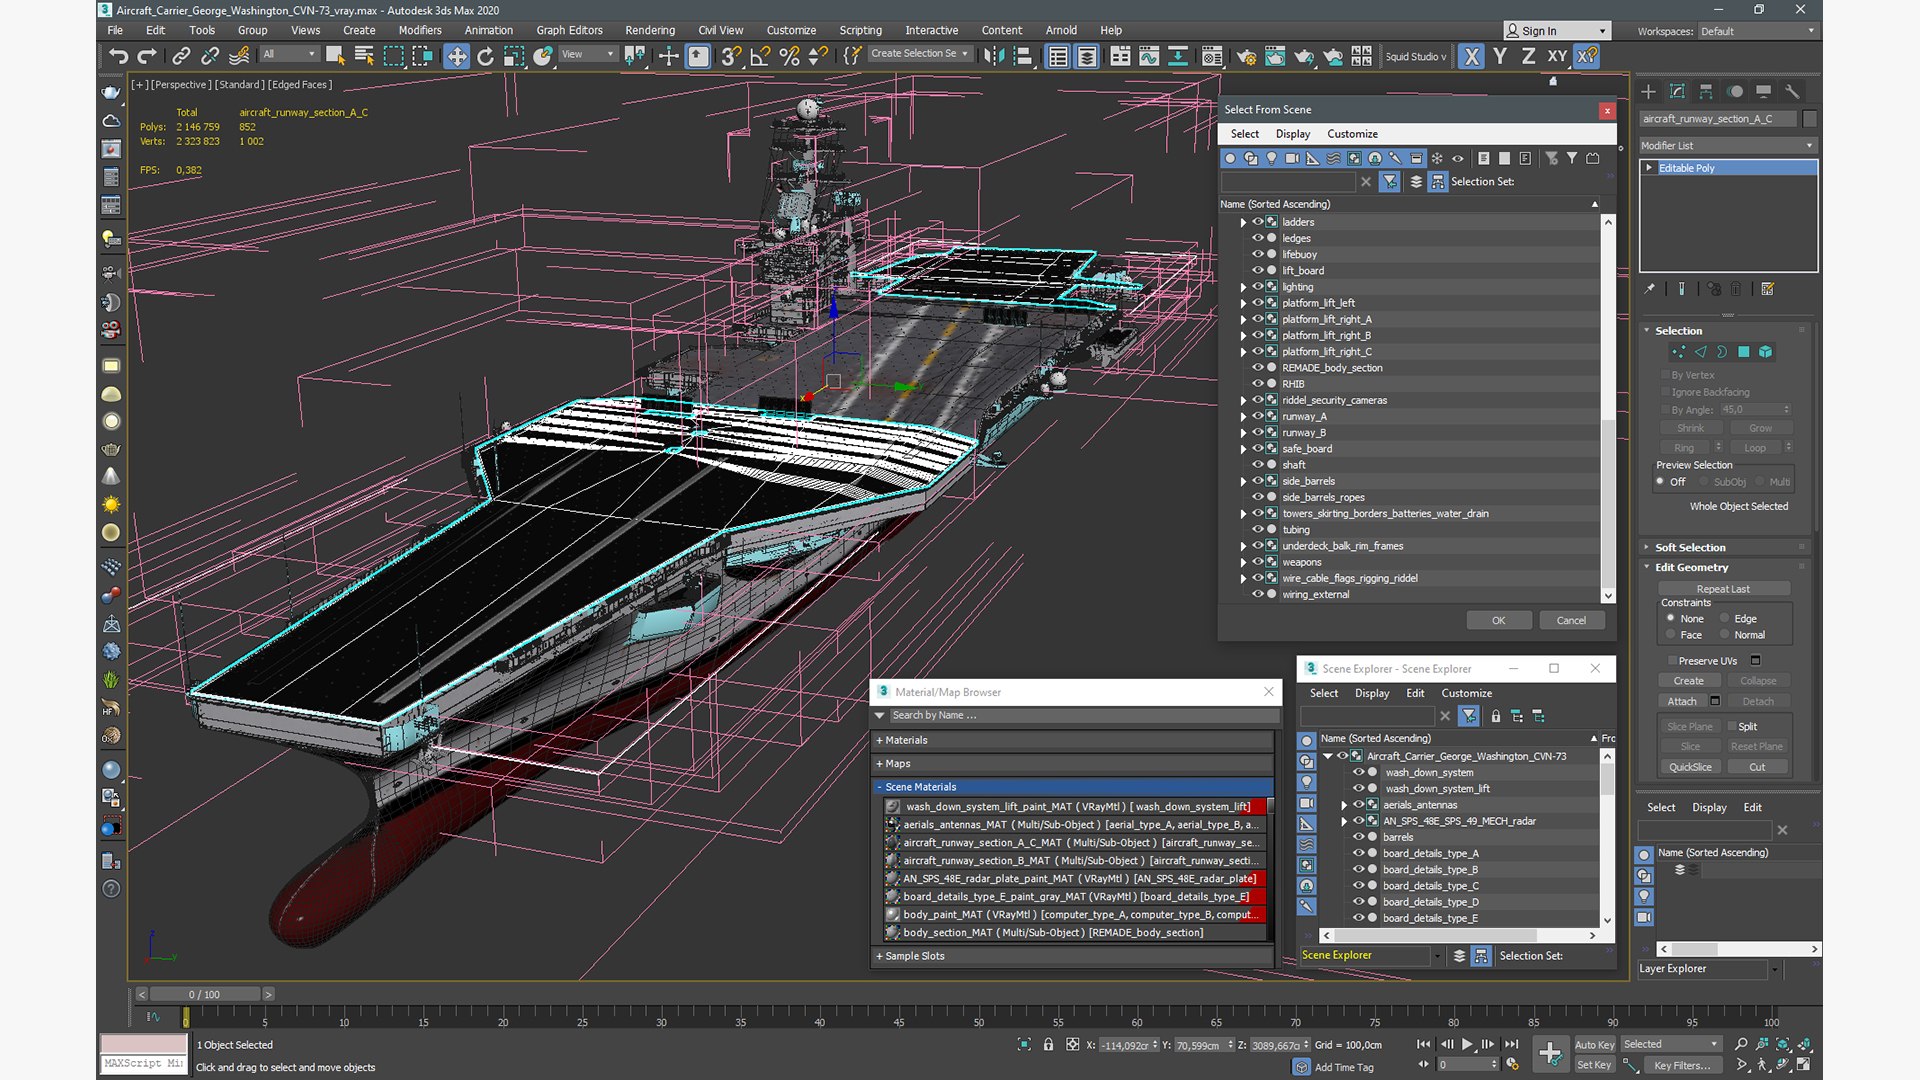Image resolution: width=1920 pixels, height=1080 pixels.
Task: Click Cancel in Select From Scene
Action: pos(1571,620)
